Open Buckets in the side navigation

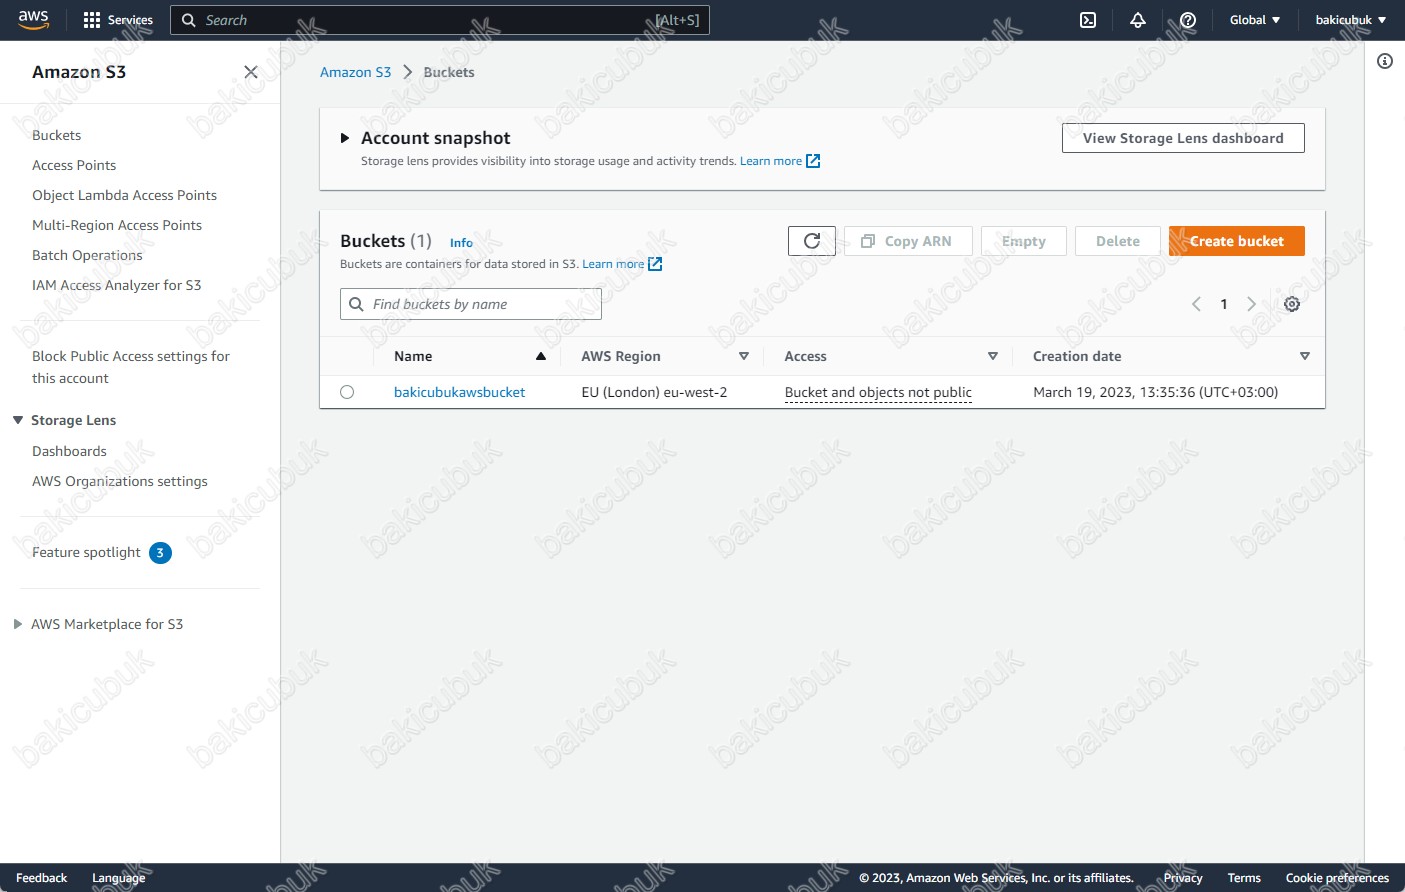[x=56, y=135]
